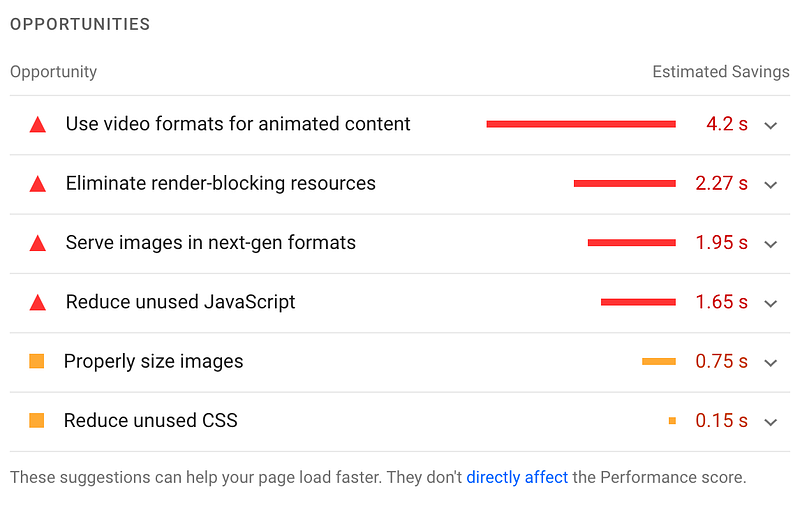Click red triangle beside video formats opportunity
800x512 pixels.
pyautogui.click(x=38, y=125)
